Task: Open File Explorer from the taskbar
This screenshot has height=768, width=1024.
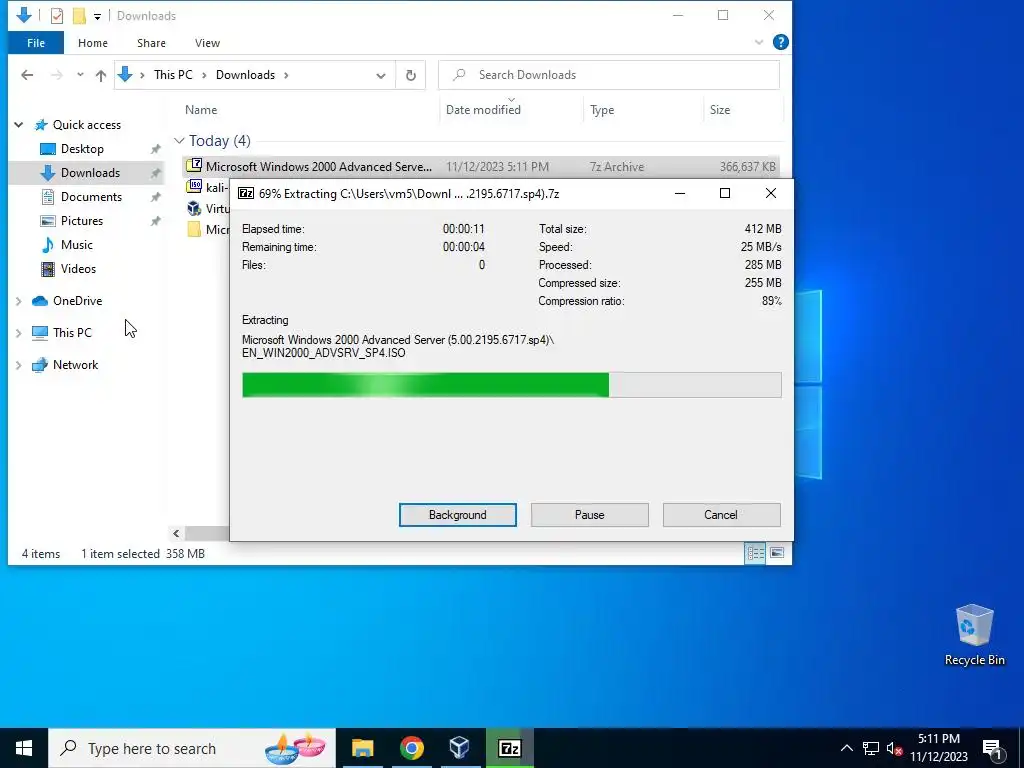Action: (x=362, y=748)
